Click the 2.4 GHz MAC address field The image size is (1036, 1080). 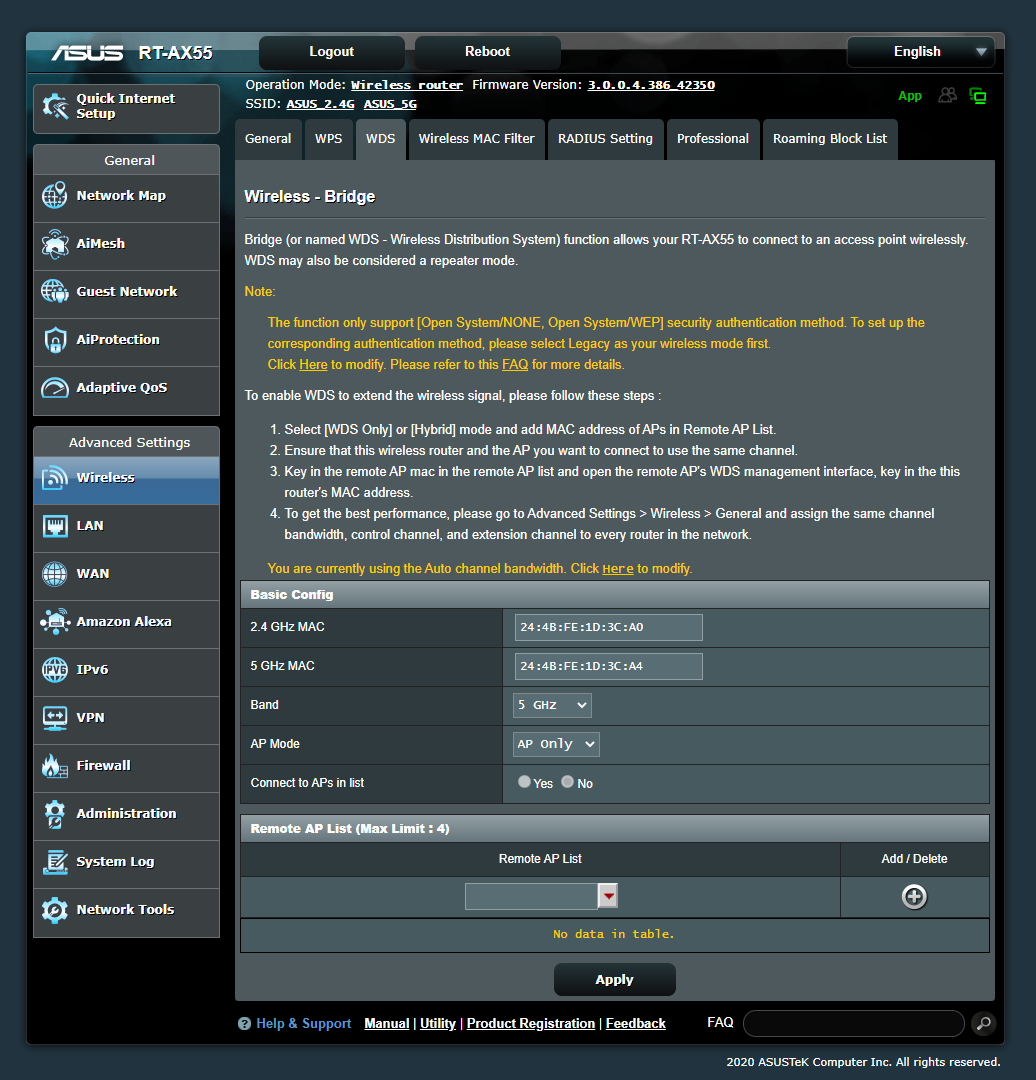click(x=608, y=627)
